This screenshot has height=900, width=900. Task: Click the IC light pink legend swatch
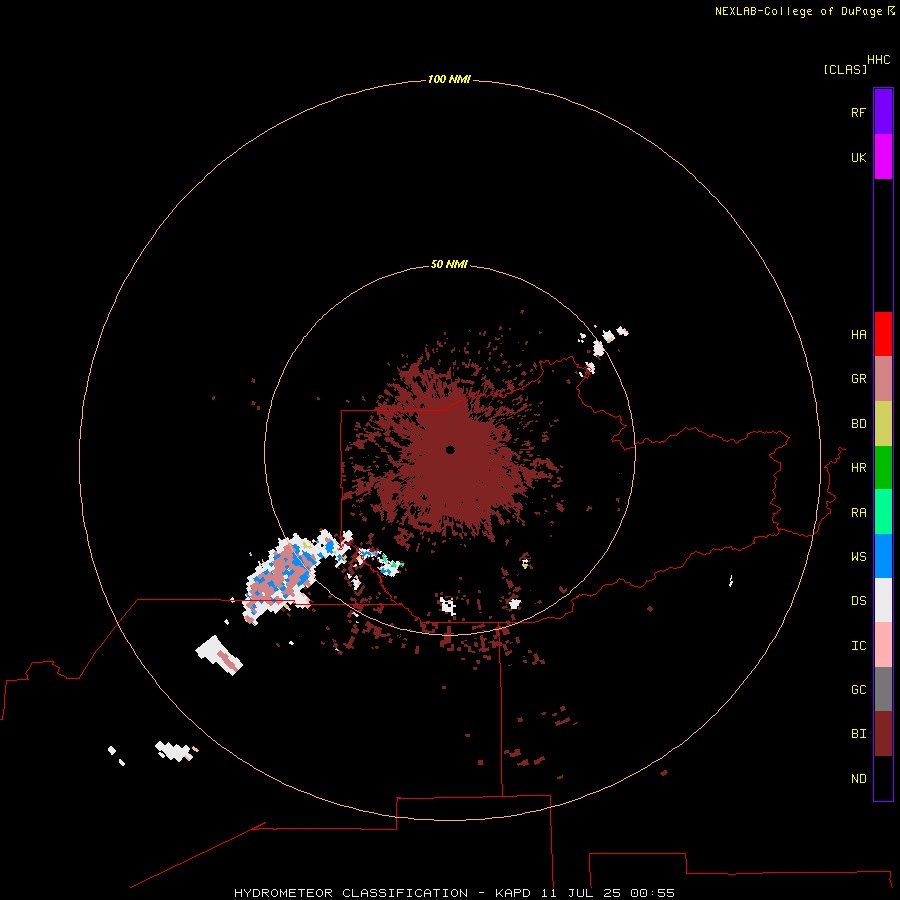pyautogui.click(x=883, y=645)
